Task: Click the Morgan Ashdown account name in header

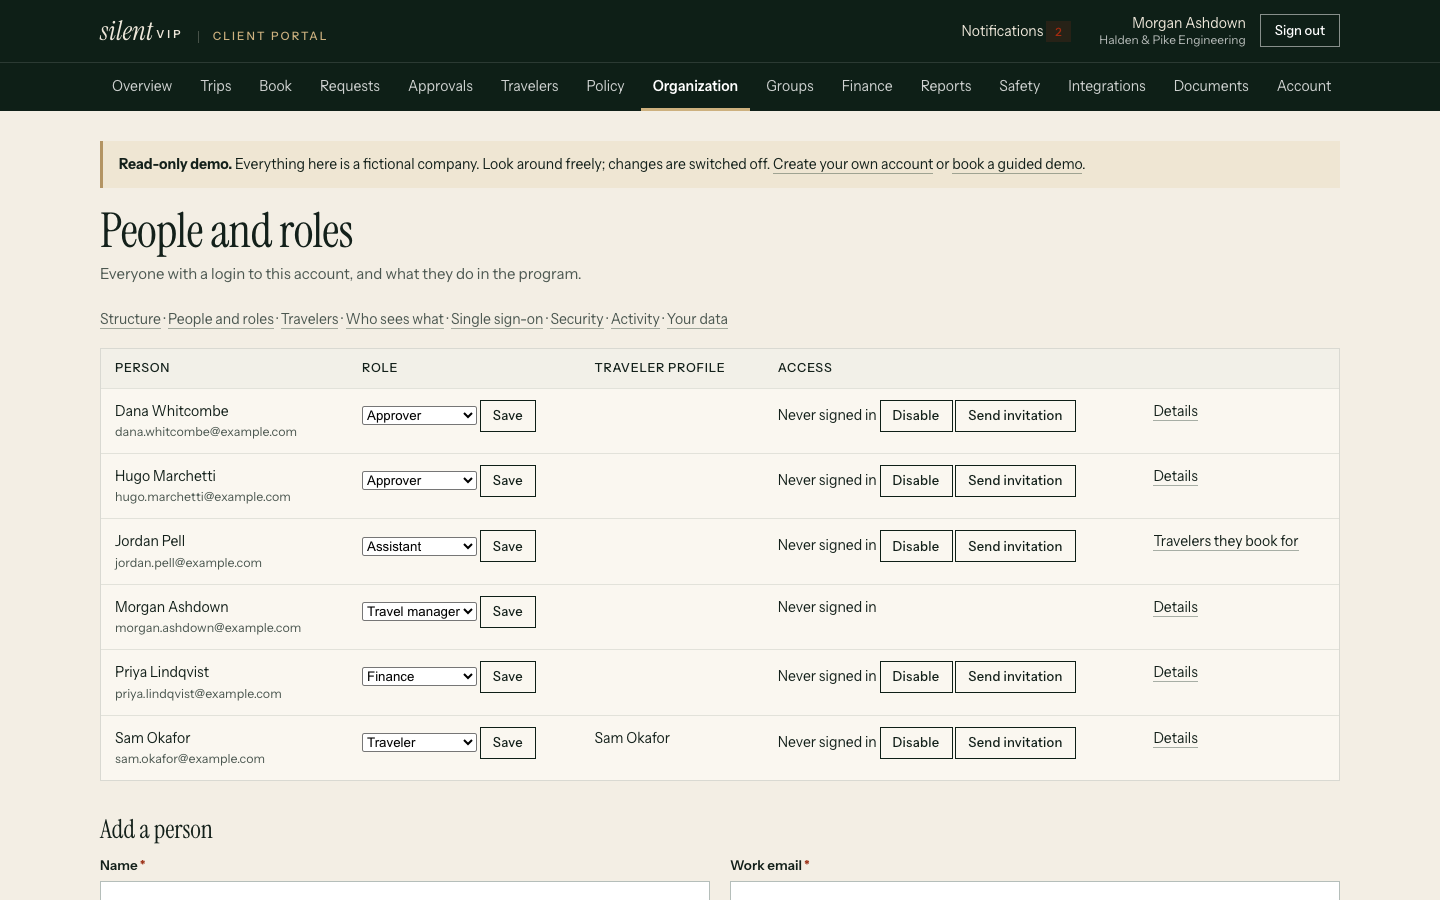Action: point(1189,23)
